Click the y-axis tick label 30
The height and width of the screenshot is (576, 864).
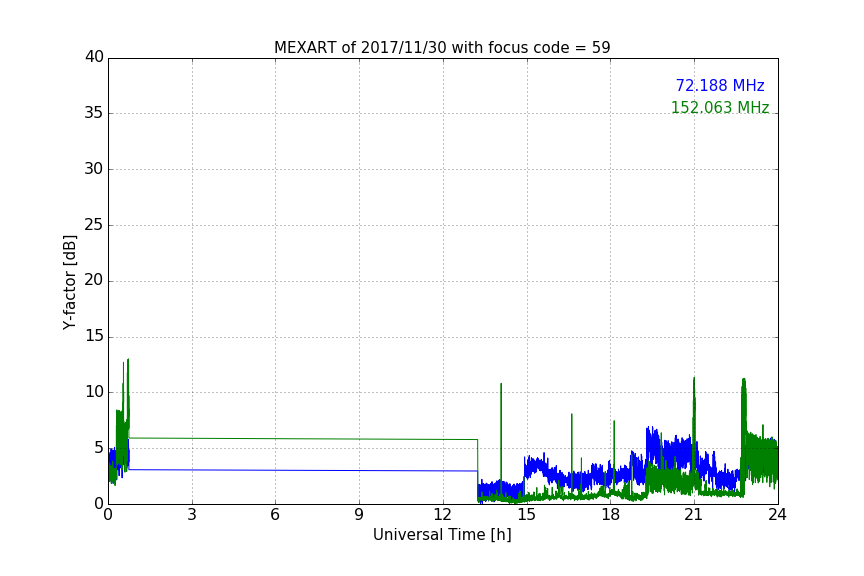94,169
